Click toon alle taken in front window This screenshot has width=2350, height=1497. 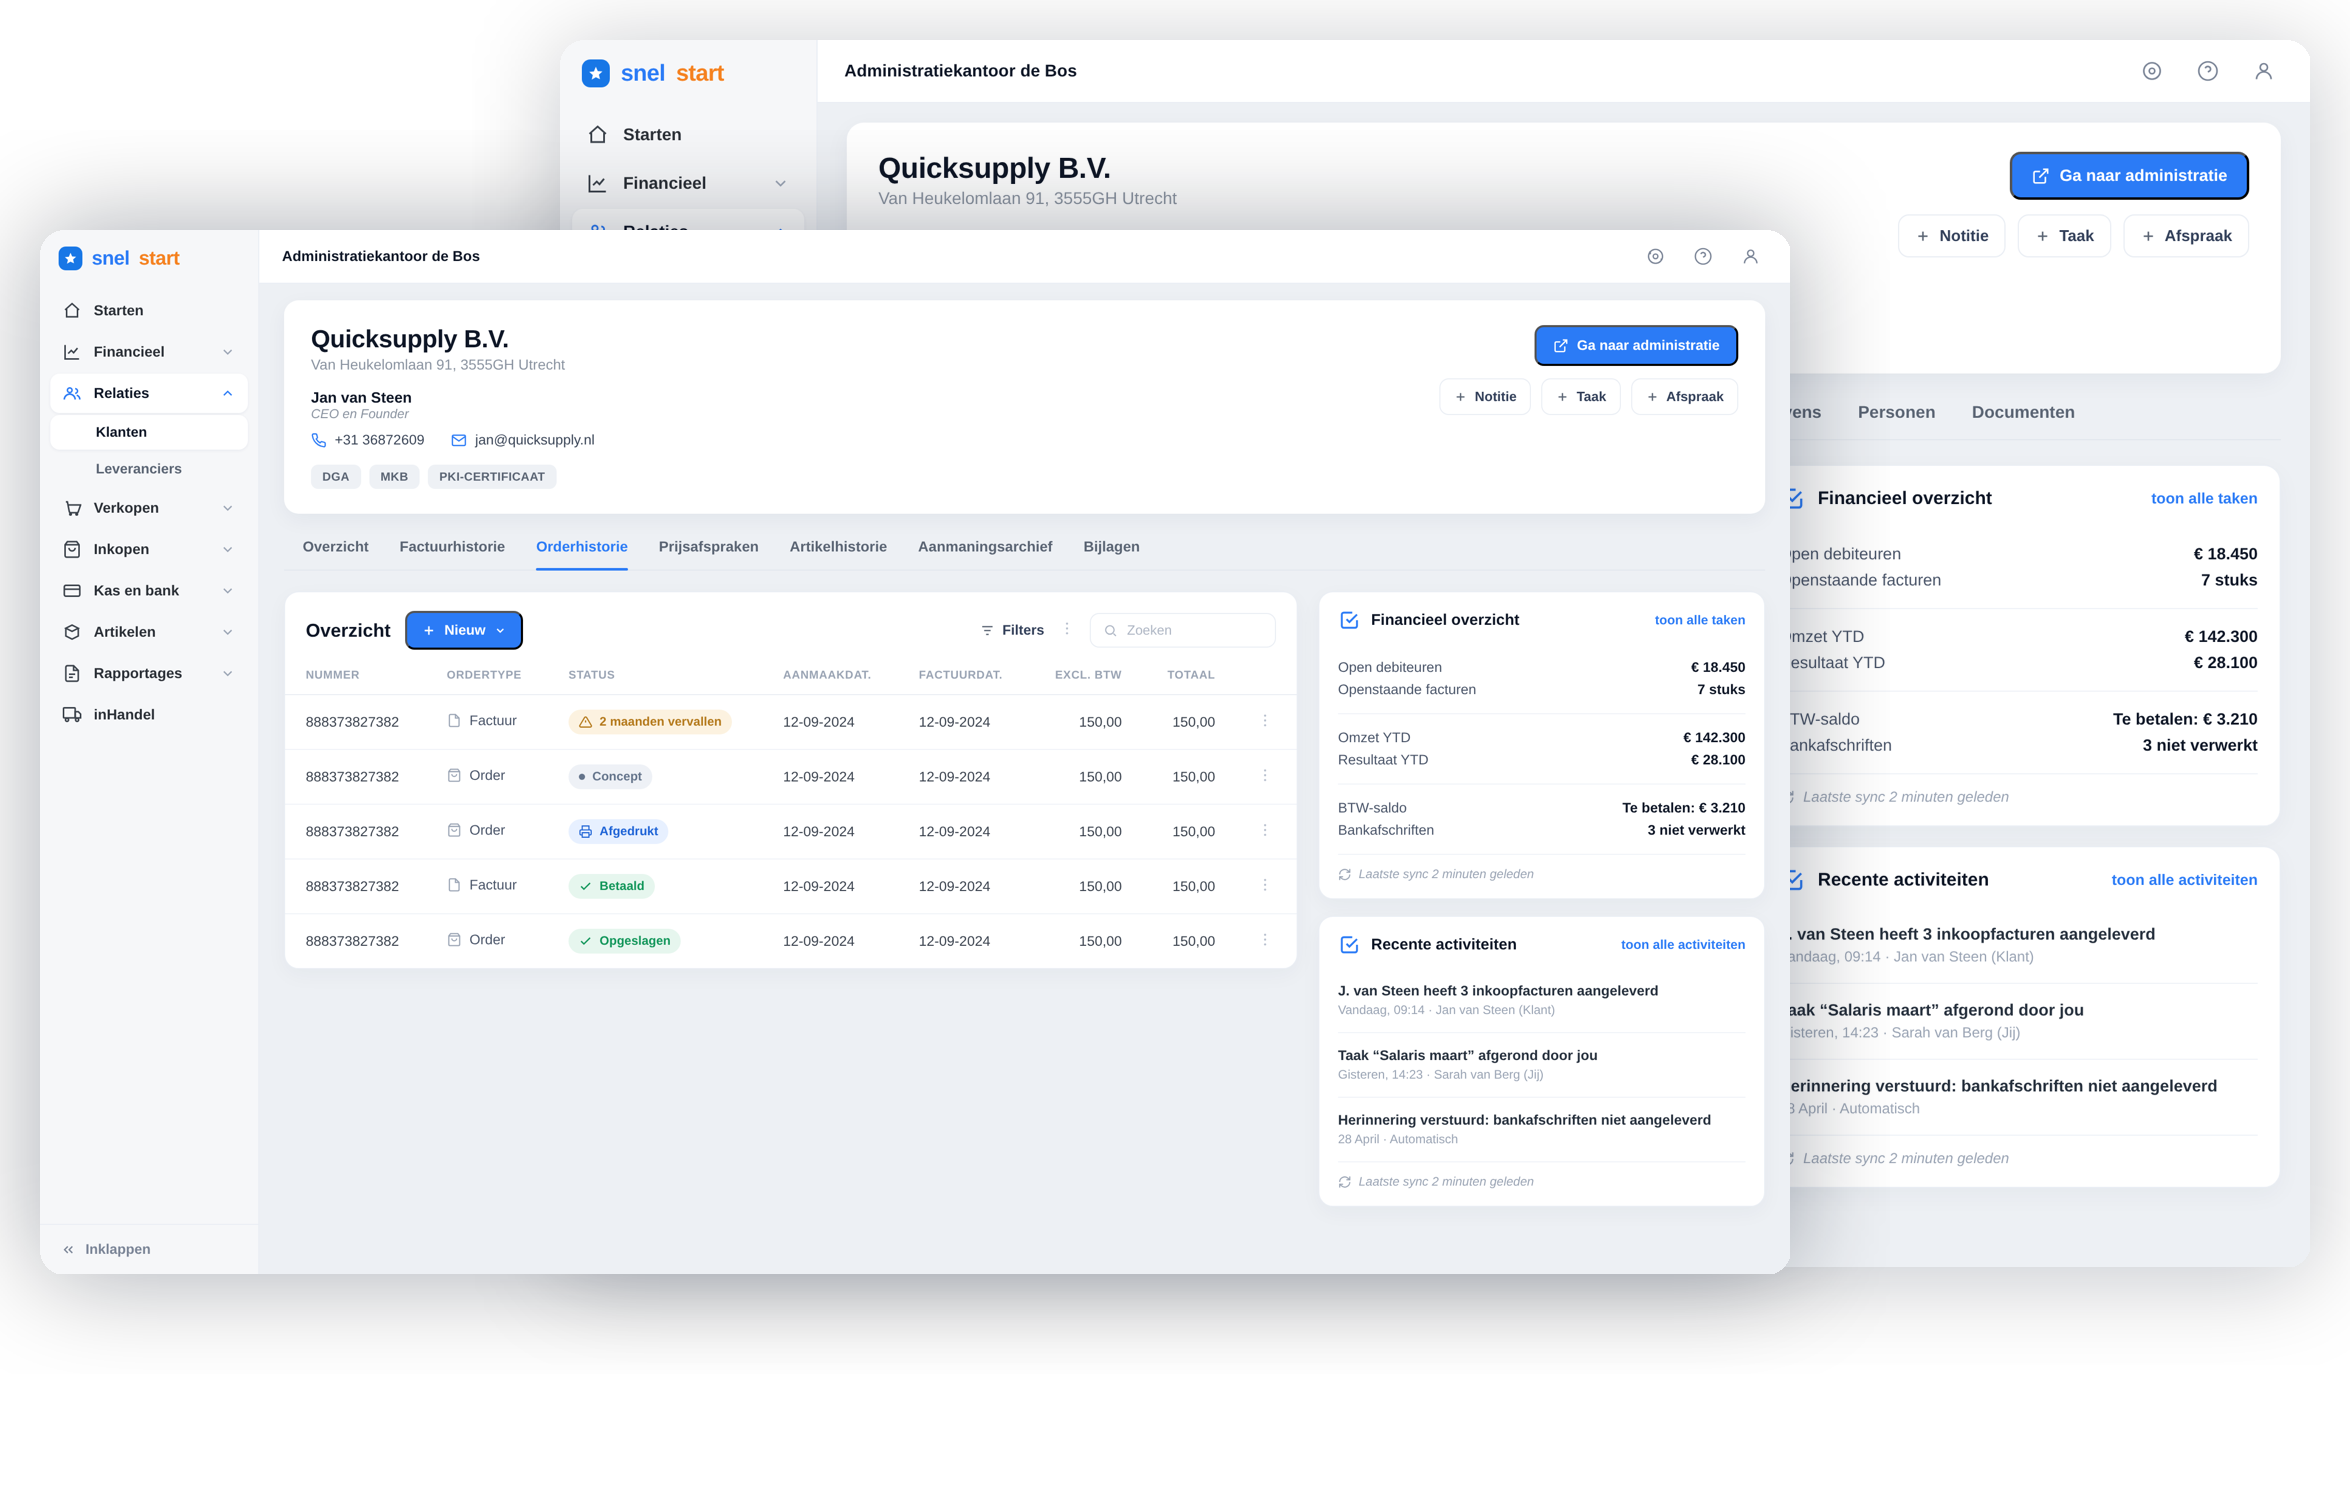click(x=1700, y=620)
